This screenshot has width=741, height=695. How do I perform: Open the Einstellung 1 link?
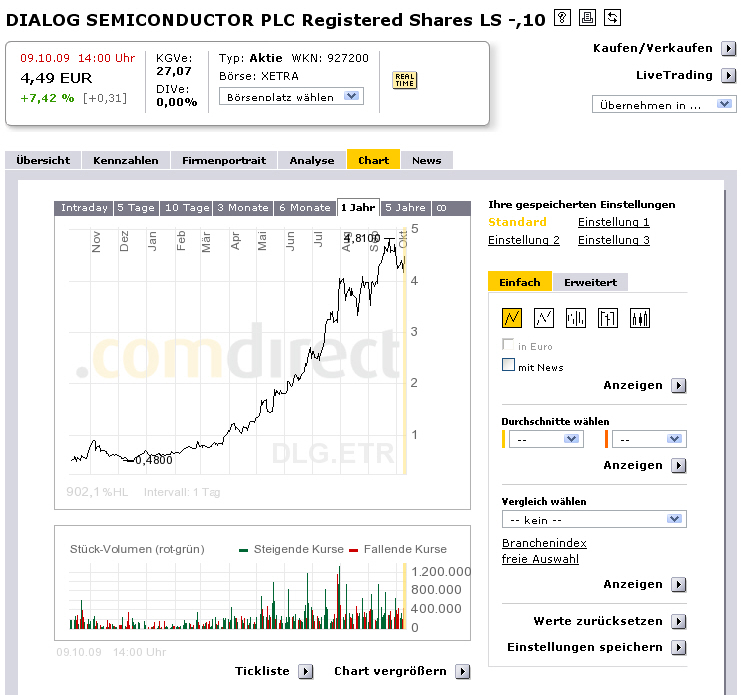(613, 222)
